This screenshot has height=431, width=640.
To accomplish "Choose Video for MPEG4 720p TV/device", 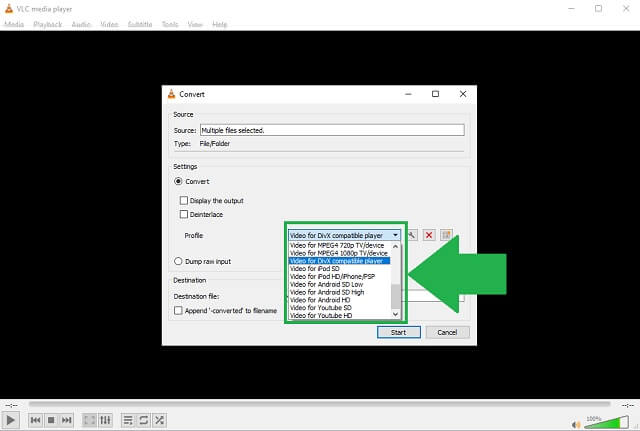I will pyautogui.click(x=340, y=245).
